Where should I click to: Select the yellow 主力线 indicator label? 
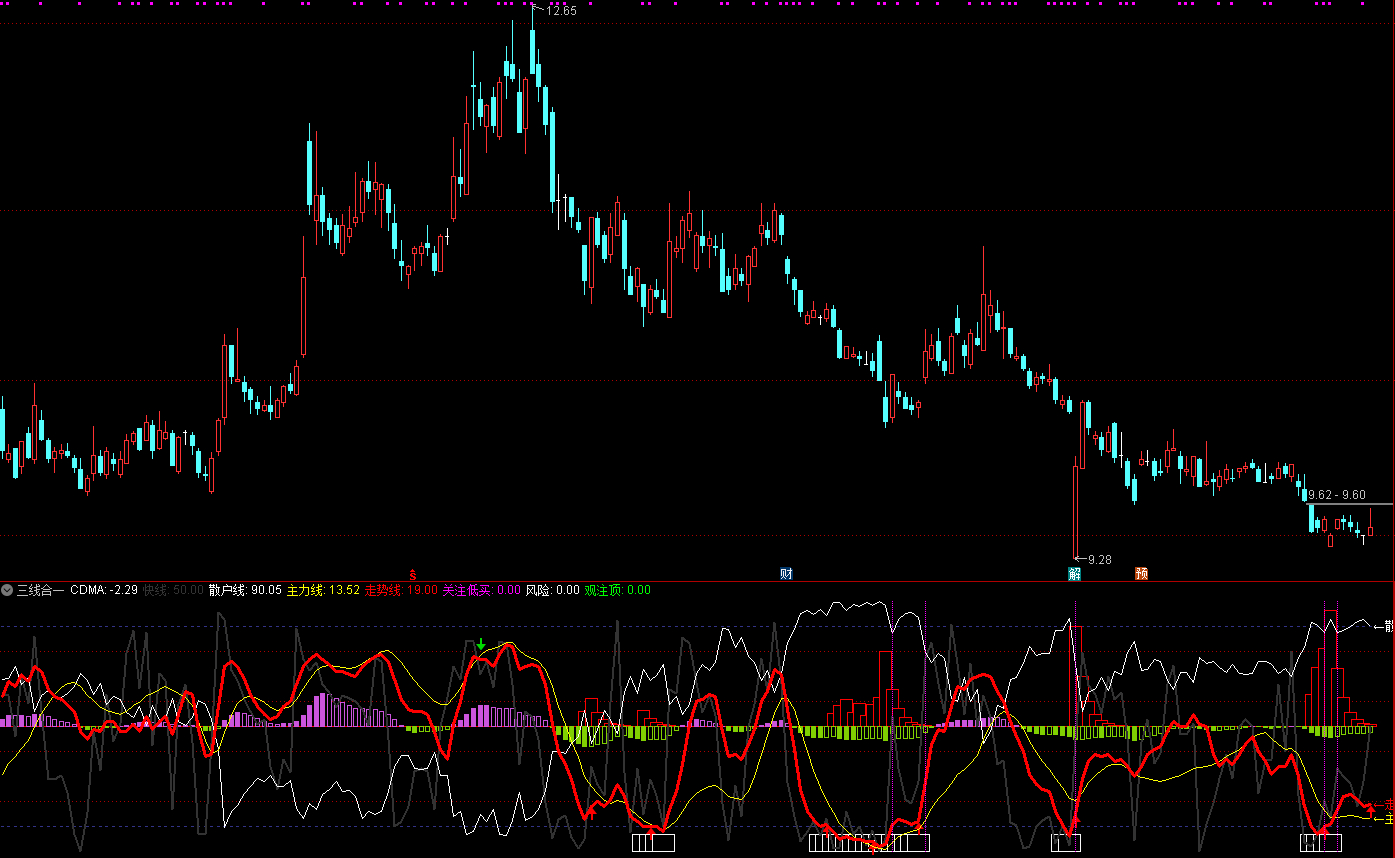323,590
